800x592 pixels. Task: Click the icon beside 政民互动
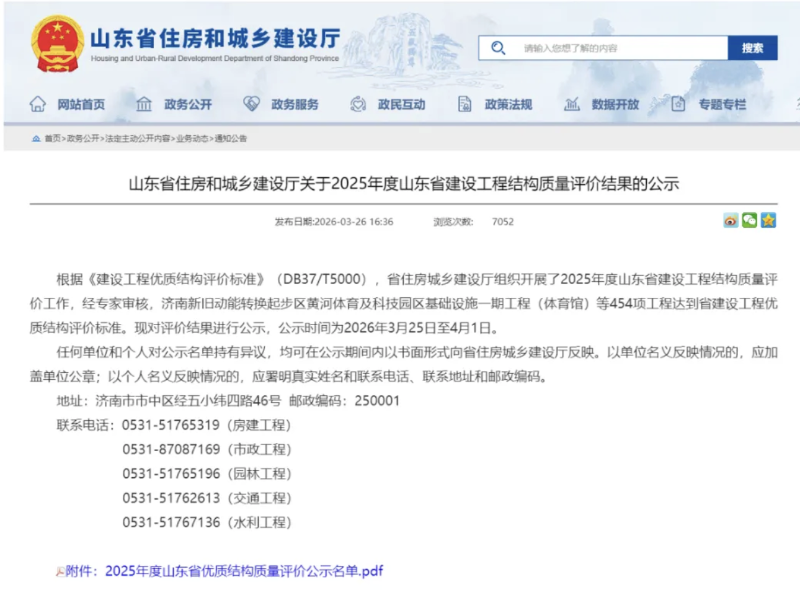point(358,104)
